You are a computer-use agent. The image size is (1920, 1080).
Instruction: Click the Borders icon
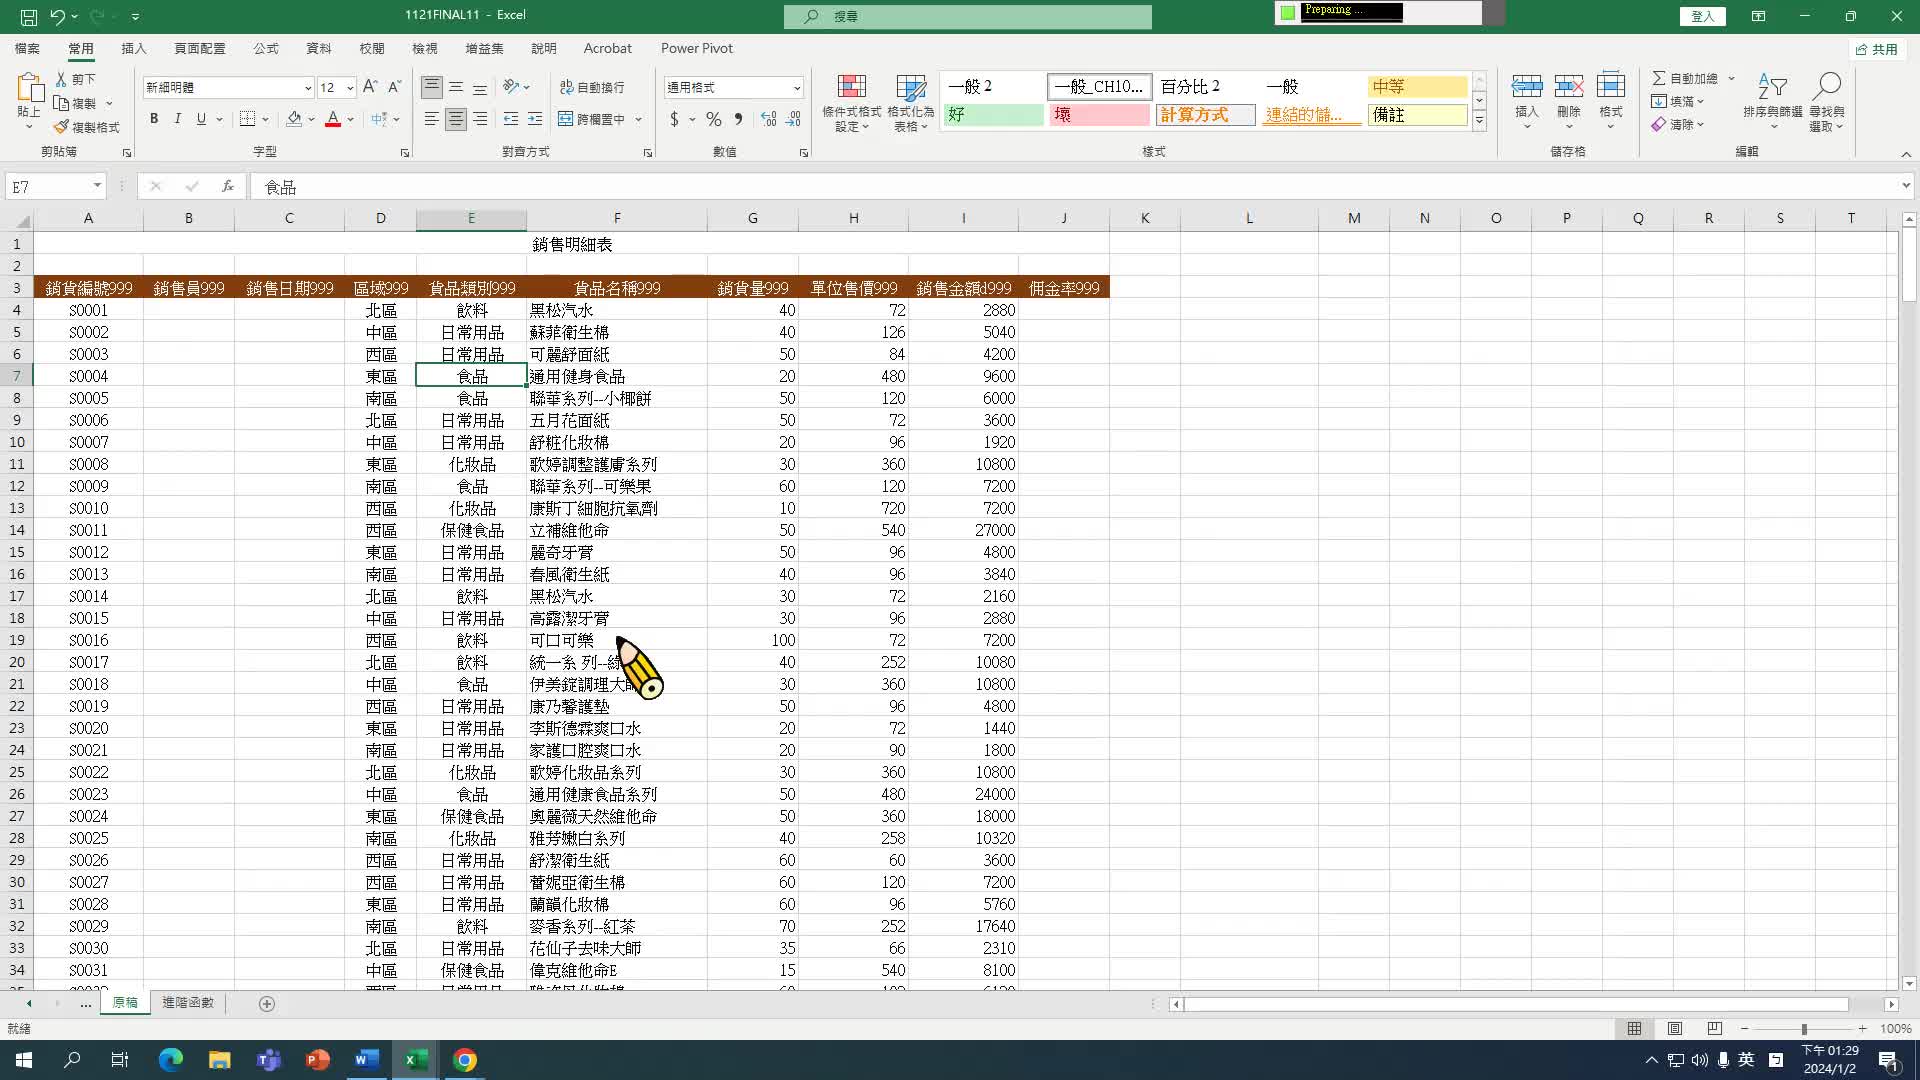248,119
